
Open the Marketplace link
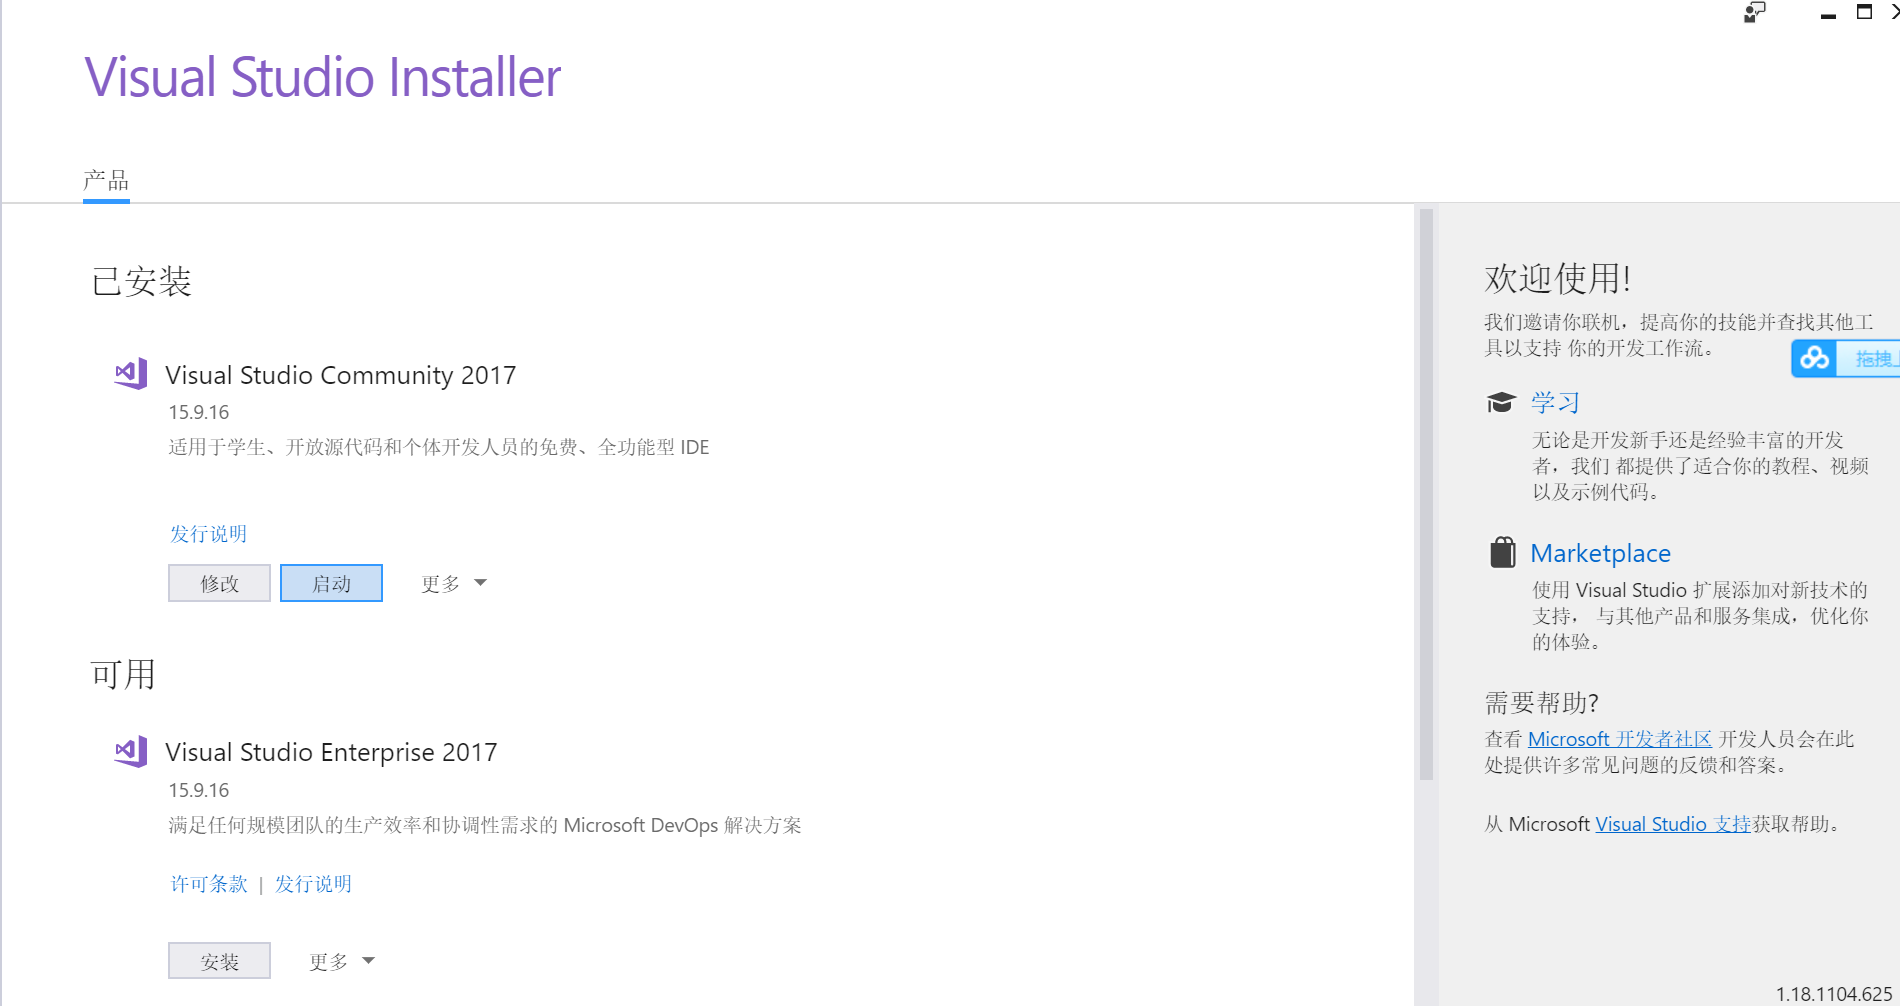[1600, 553]
